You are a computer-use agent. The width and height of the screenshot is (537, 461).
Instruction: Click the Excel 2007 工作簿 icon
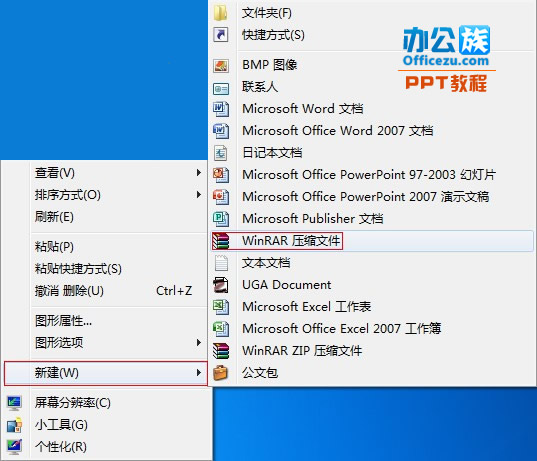tap(221, 329)
